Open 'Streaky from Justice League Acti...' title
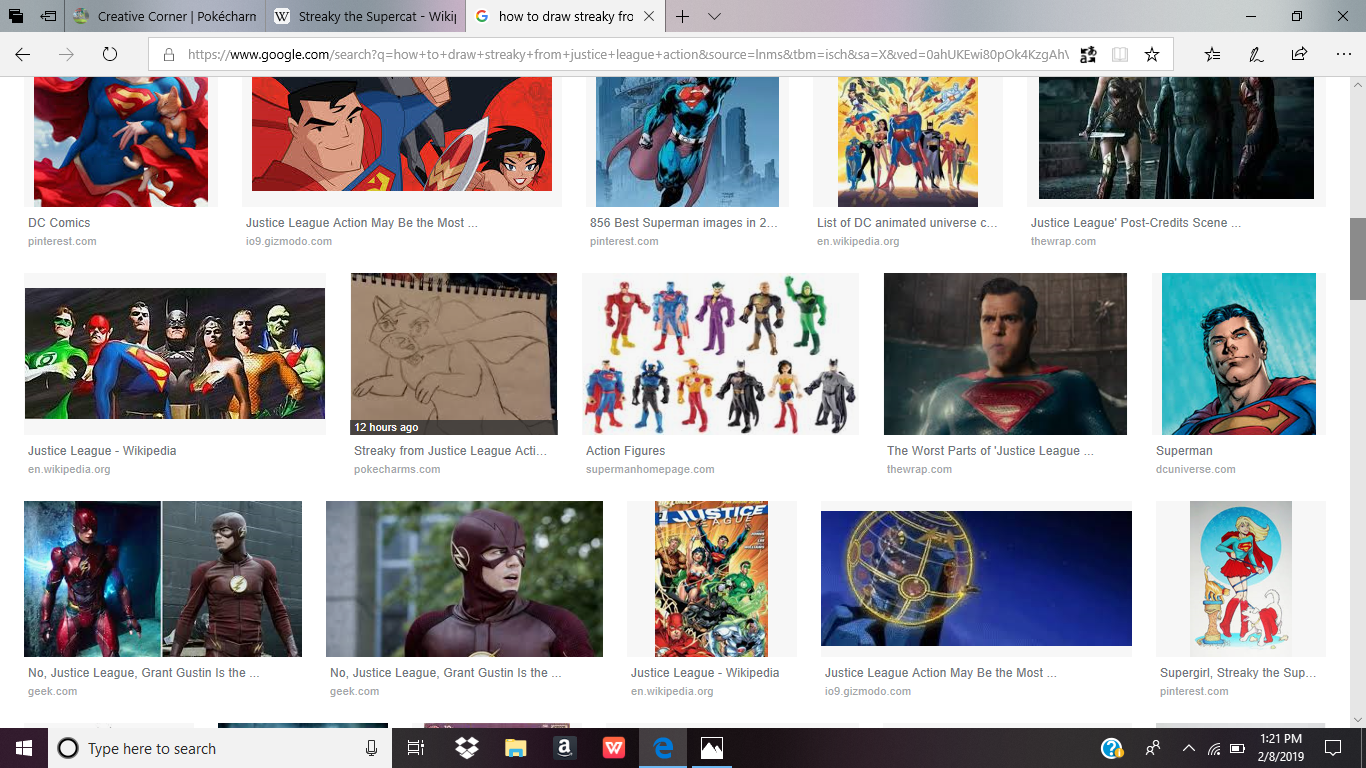The height and width of the screenshot is (768, 1366). coord(450,451)
